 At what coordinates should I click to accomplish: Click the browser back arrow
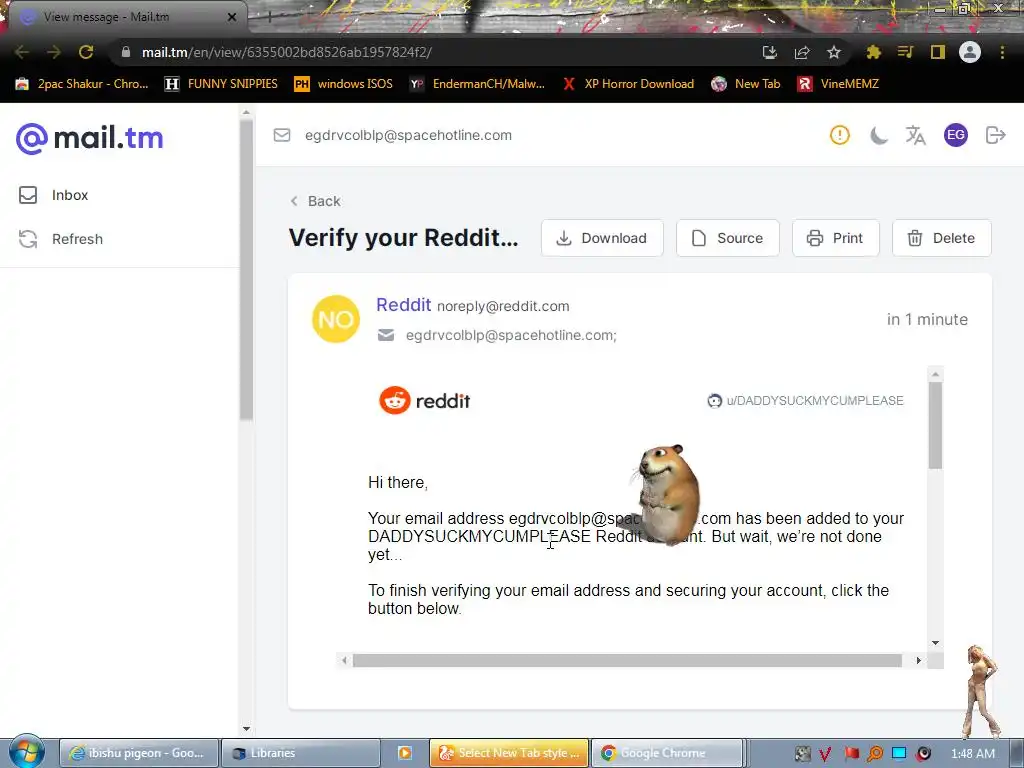pos(22,52)
